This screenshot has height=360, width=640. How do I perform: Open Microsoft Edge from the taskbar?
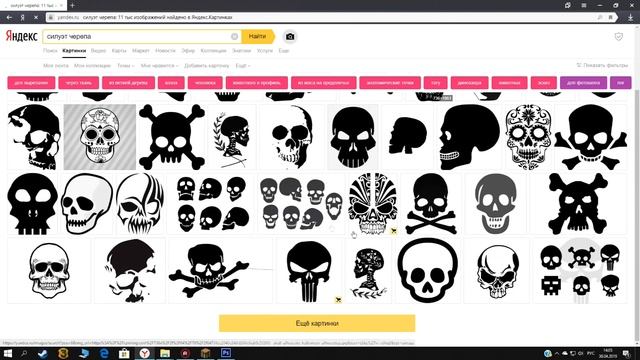tap(104, 353)
